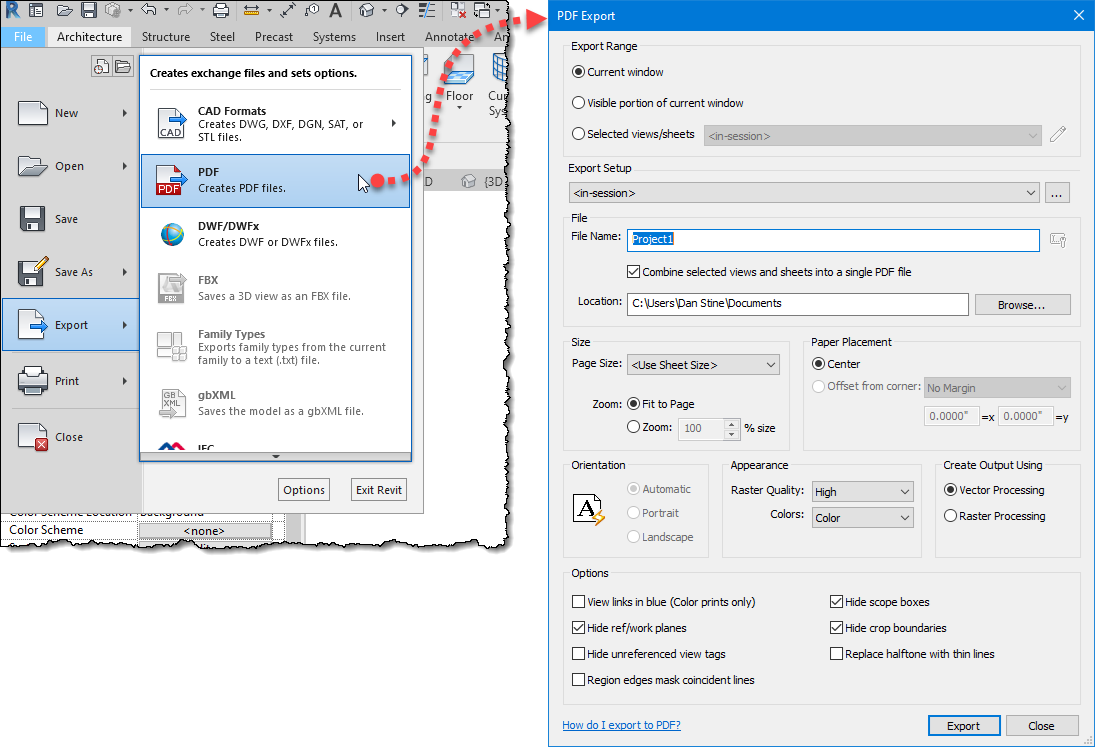Image resolution: width=1095 pixels, height=747 pixels.
Task: Click the Open folder icon in quick access toolbar
Action: 64,10
